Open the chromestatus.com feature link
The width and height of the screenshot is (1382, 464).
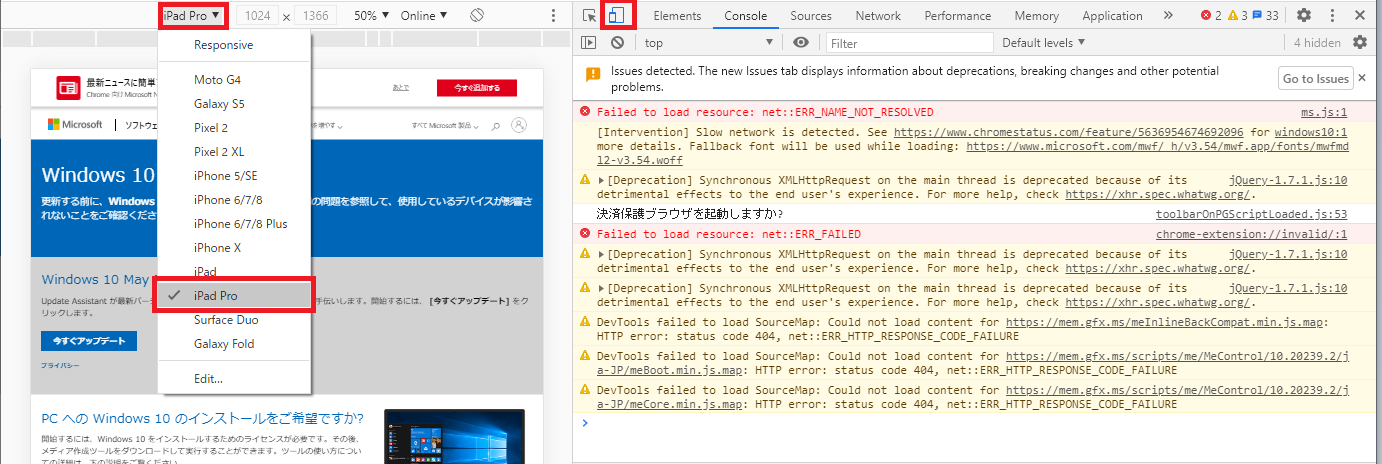click(1069, 132)
